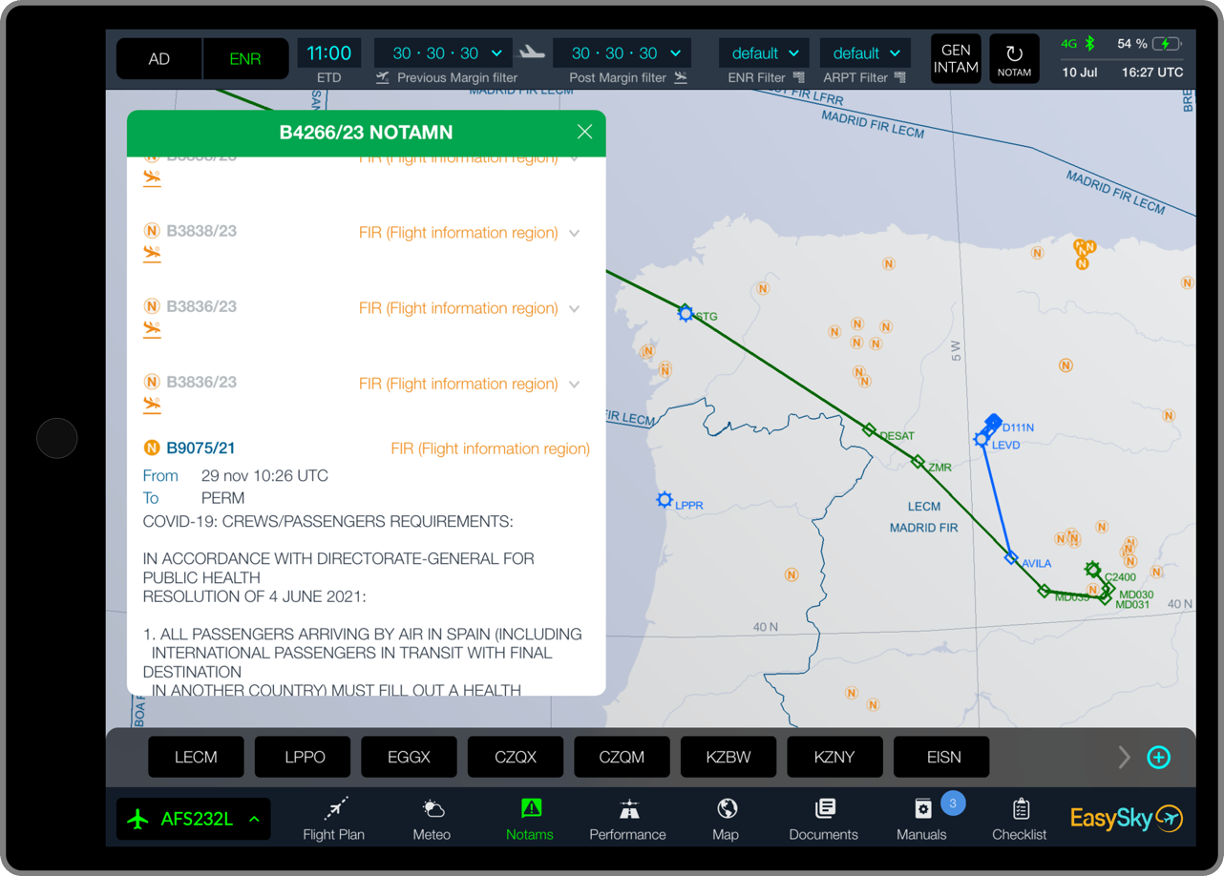Select the LECM FIR button
The image size is (1224, 876).
coord(196,757)
